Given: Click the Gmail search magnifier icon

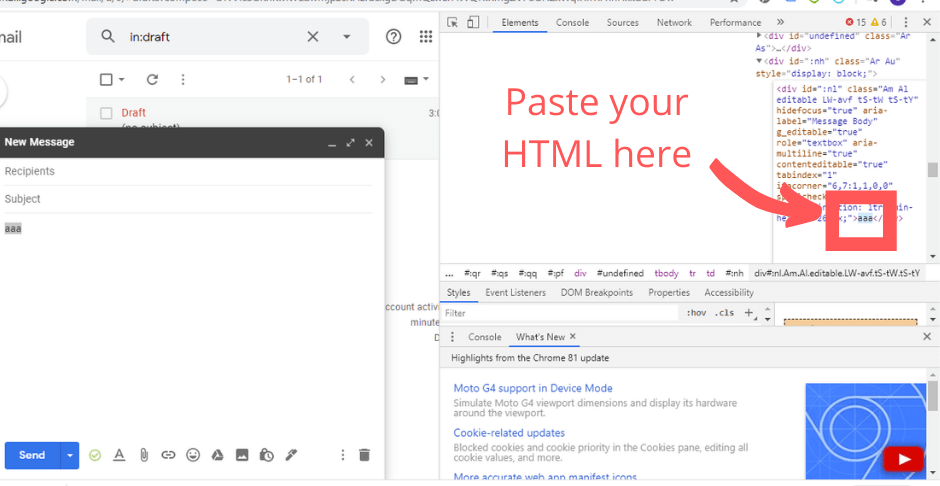Looking at the screenshot, I should pyautogui.click(x=108, y=37).
